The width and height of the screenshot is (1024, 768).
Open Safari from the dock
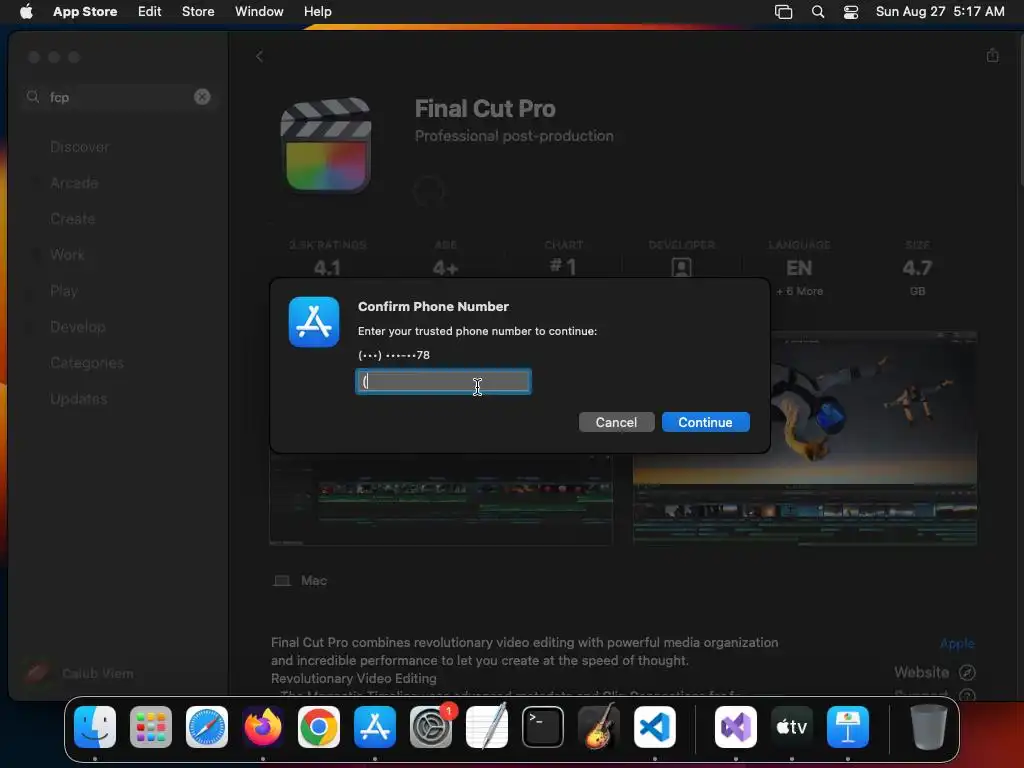(207, 727)
